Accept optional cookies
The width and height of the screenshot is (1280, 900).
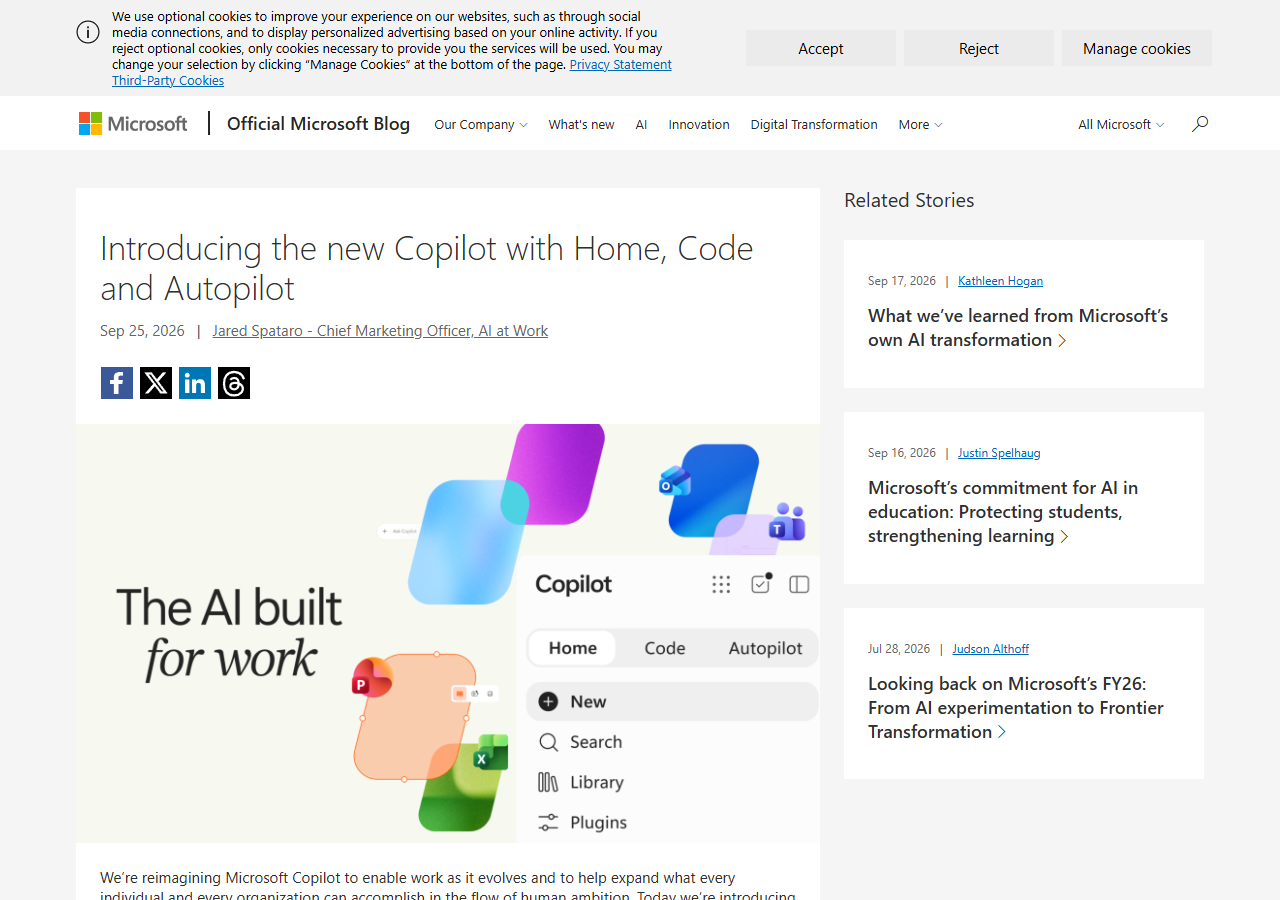pos(821,48)
